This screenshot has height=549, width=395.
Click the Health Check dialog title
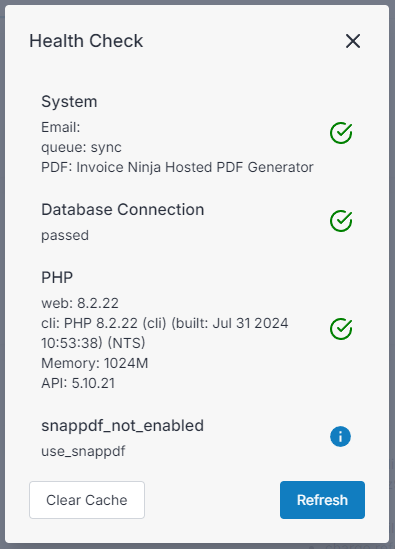point(86,41)
